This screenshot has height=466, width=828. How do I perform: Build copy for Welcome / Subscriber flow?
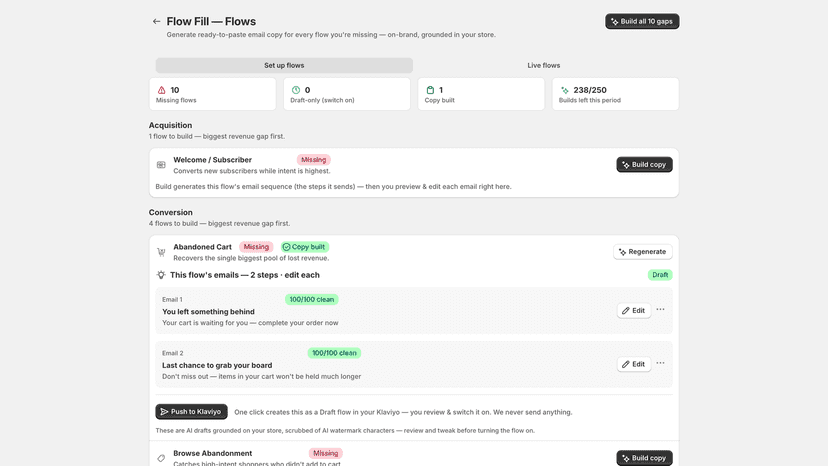coord(644,165)
